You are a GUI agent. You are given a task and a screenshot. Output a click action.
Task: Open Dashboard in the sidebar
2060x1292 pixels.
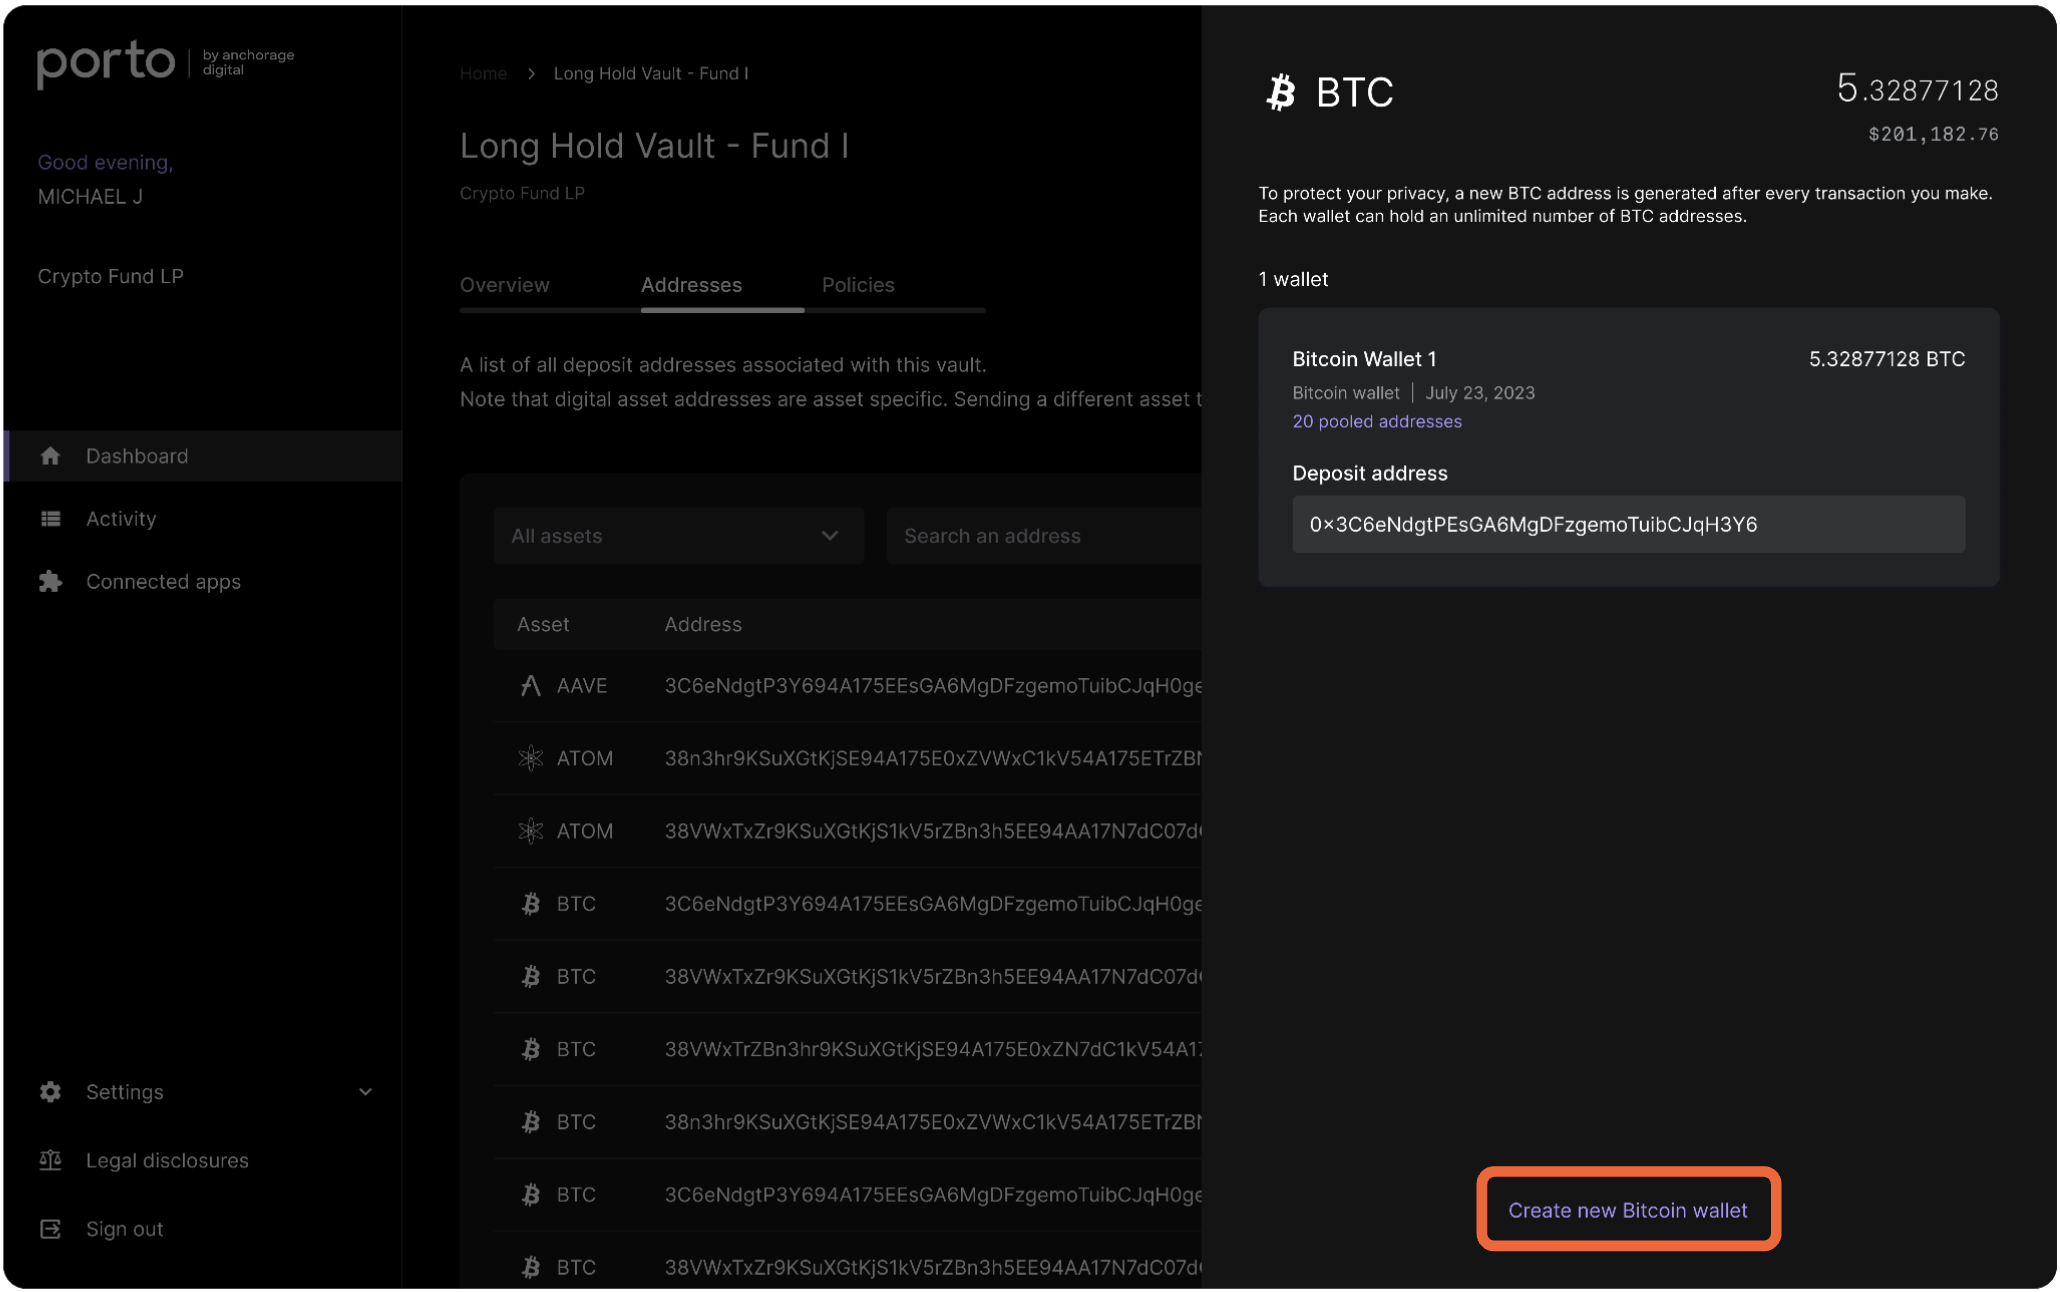tap(204, 456)
